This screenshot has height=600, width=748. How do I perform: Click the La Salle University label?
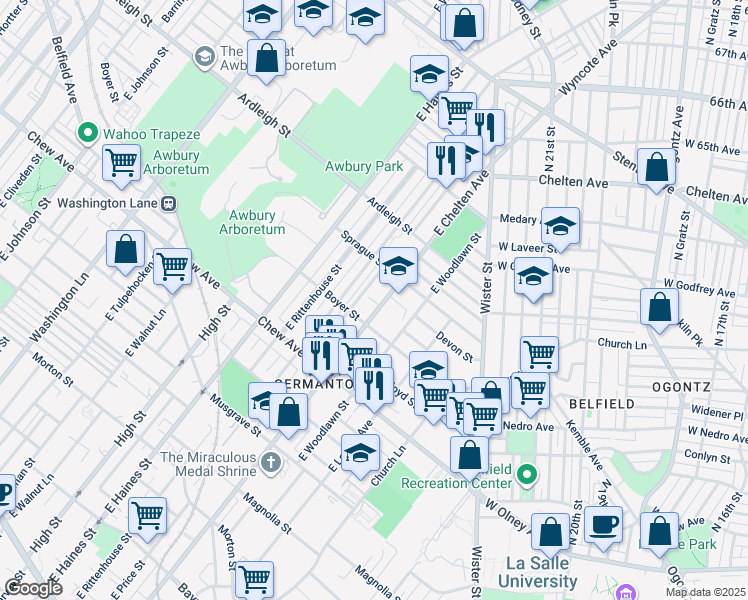pos(538,572)
